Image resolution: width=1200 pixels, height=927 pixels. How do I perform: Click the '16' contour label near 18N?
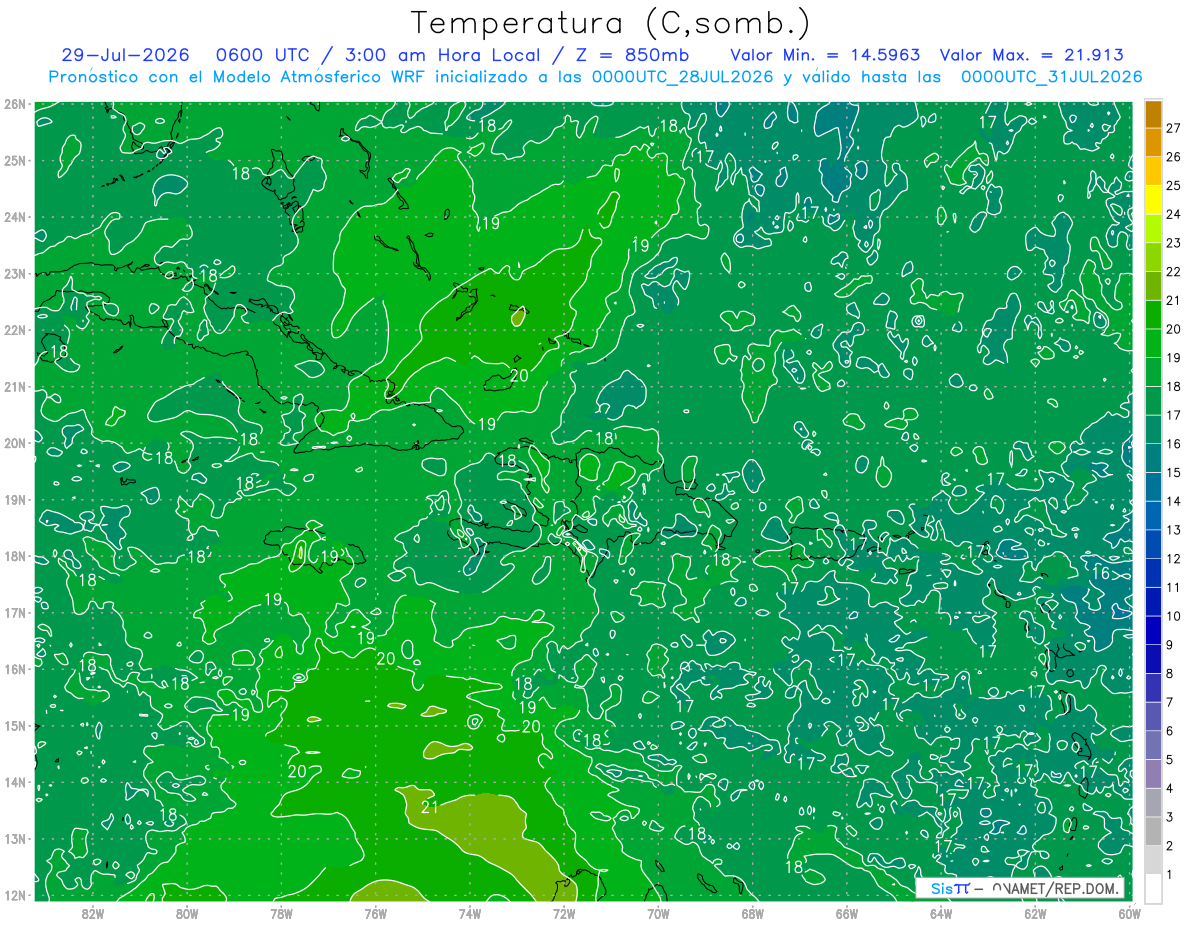pyautogui.click(x=1101, y=574)
